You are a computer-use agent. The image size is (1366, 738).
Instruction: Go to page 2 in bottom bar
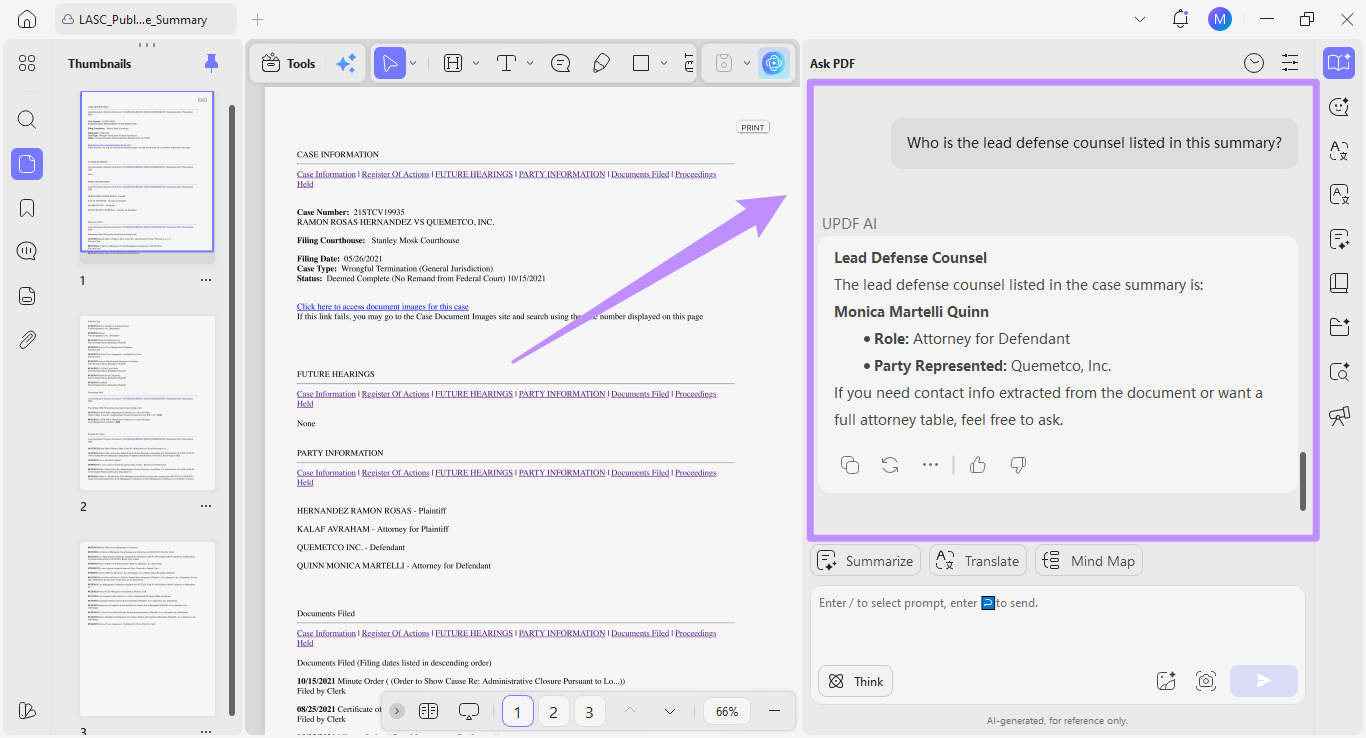553,711
